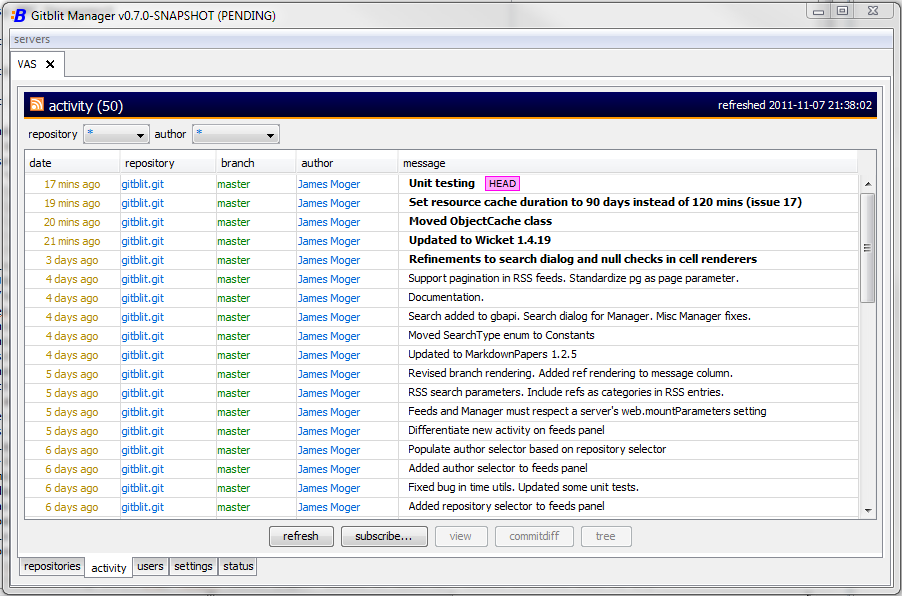The width and height of the screenshot is (902, 596).
Task: Switch to the users tab
Action: click(150, 566)
